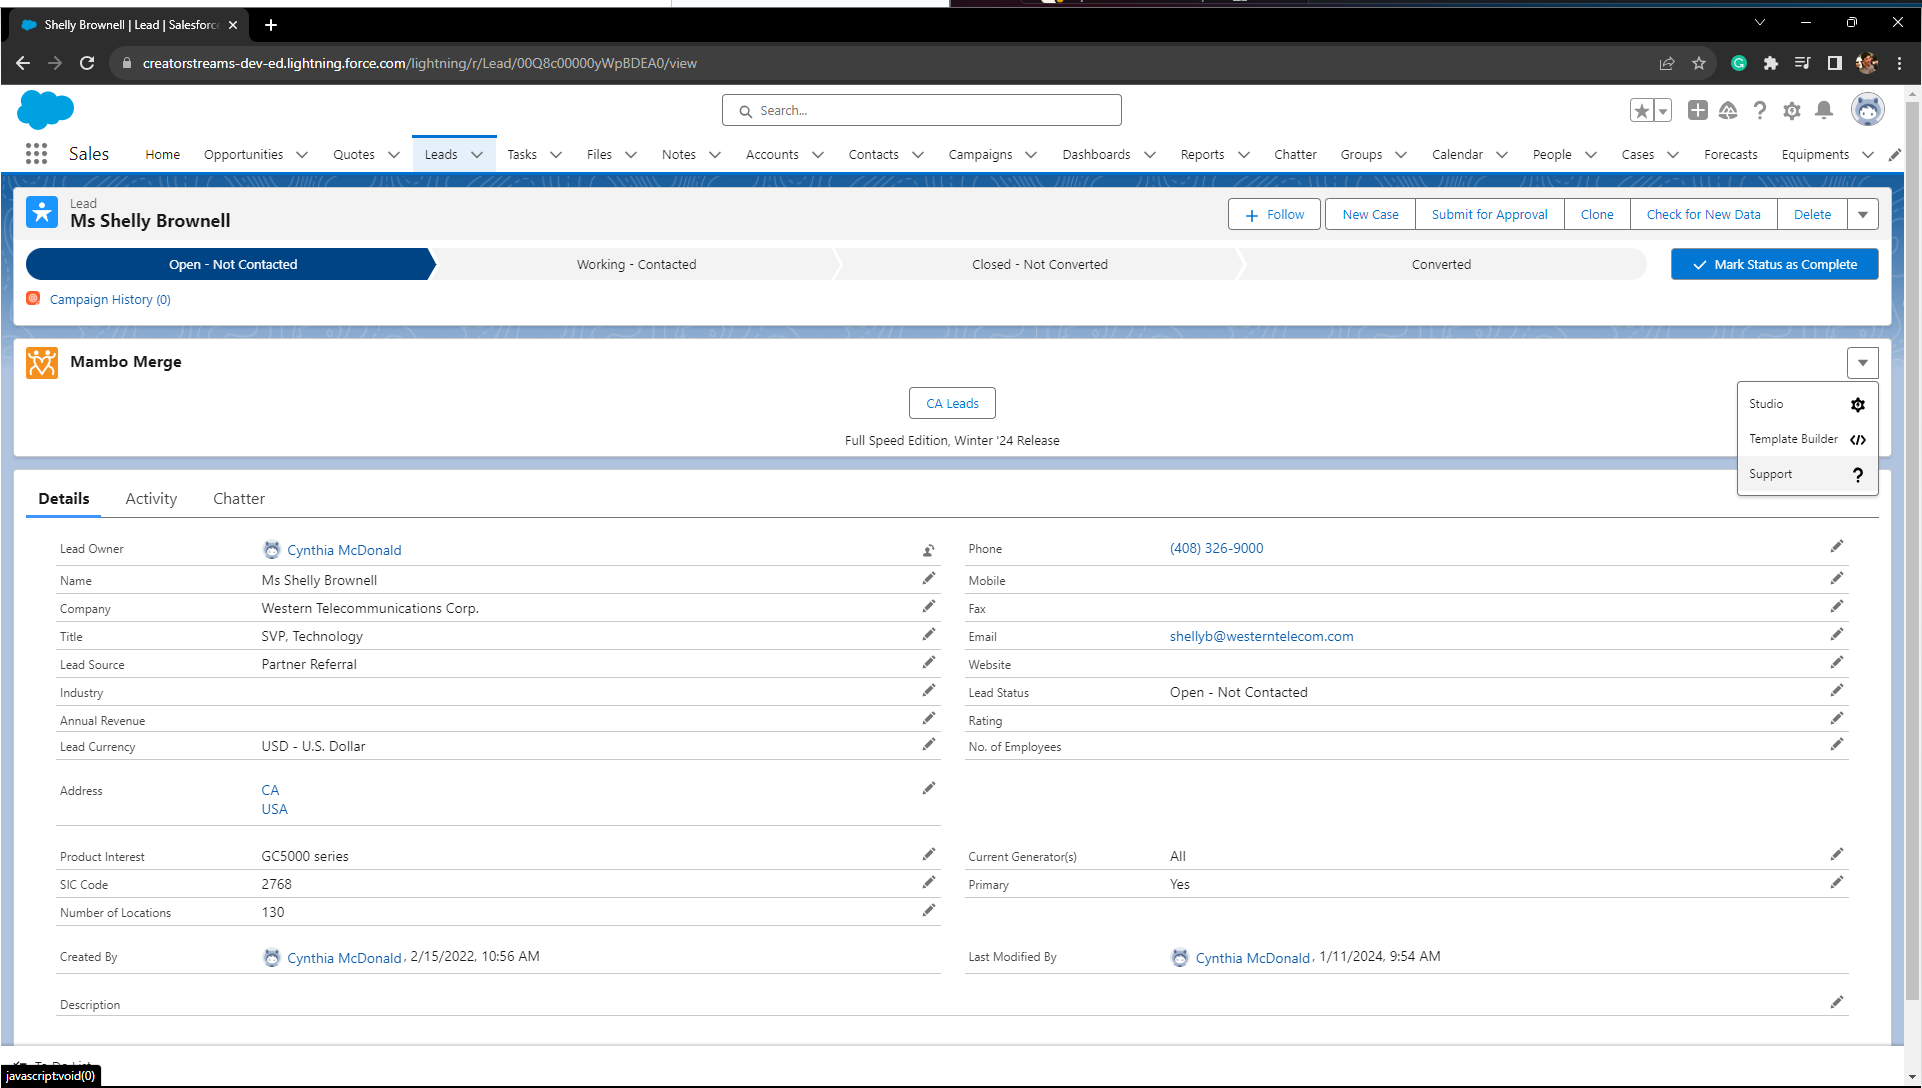The width and height of the screenshot is (1922, 1088).
Task: Open Template Builder code icon in Mambo Merge menu
Action: [1858, 439]
